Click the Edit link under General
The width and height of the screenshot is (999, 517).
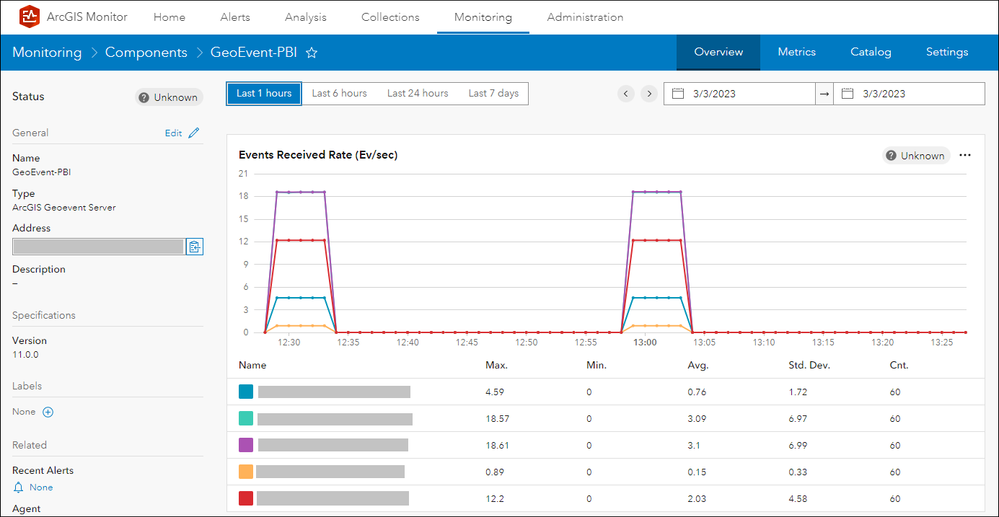click(x=173, y=133)
